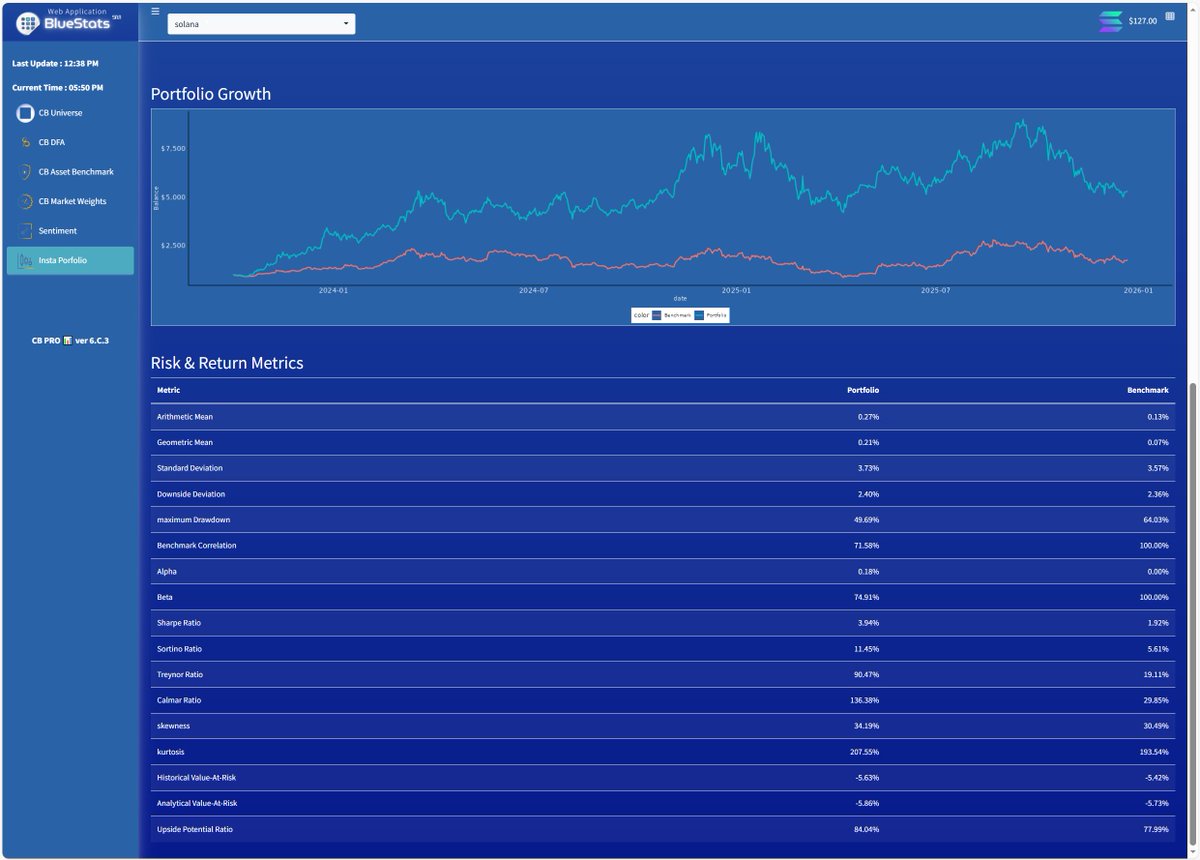Click the 2025-01 x-axis date label
Screen dimensions: 1200x860
point(736,290)
